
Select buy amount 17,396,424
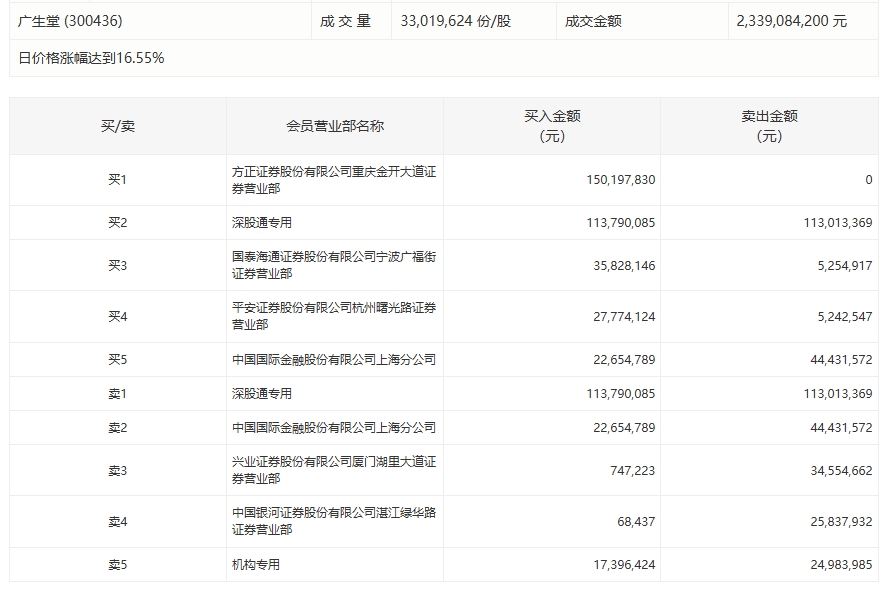click(624, 565)
